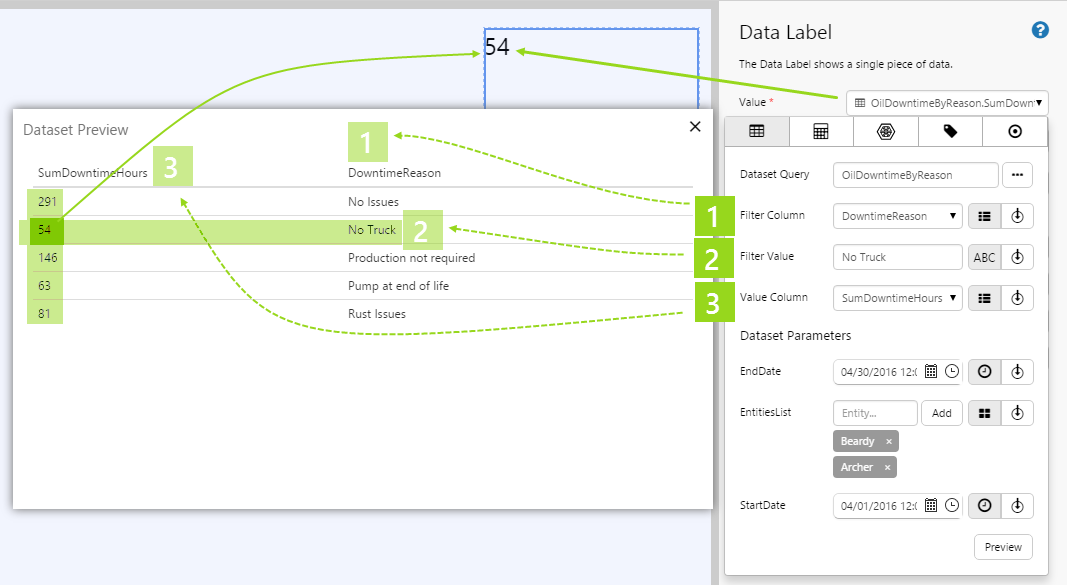
Task: Click the ellipsis button beside Dataset Query
Action: click(x=1018, y=175)
